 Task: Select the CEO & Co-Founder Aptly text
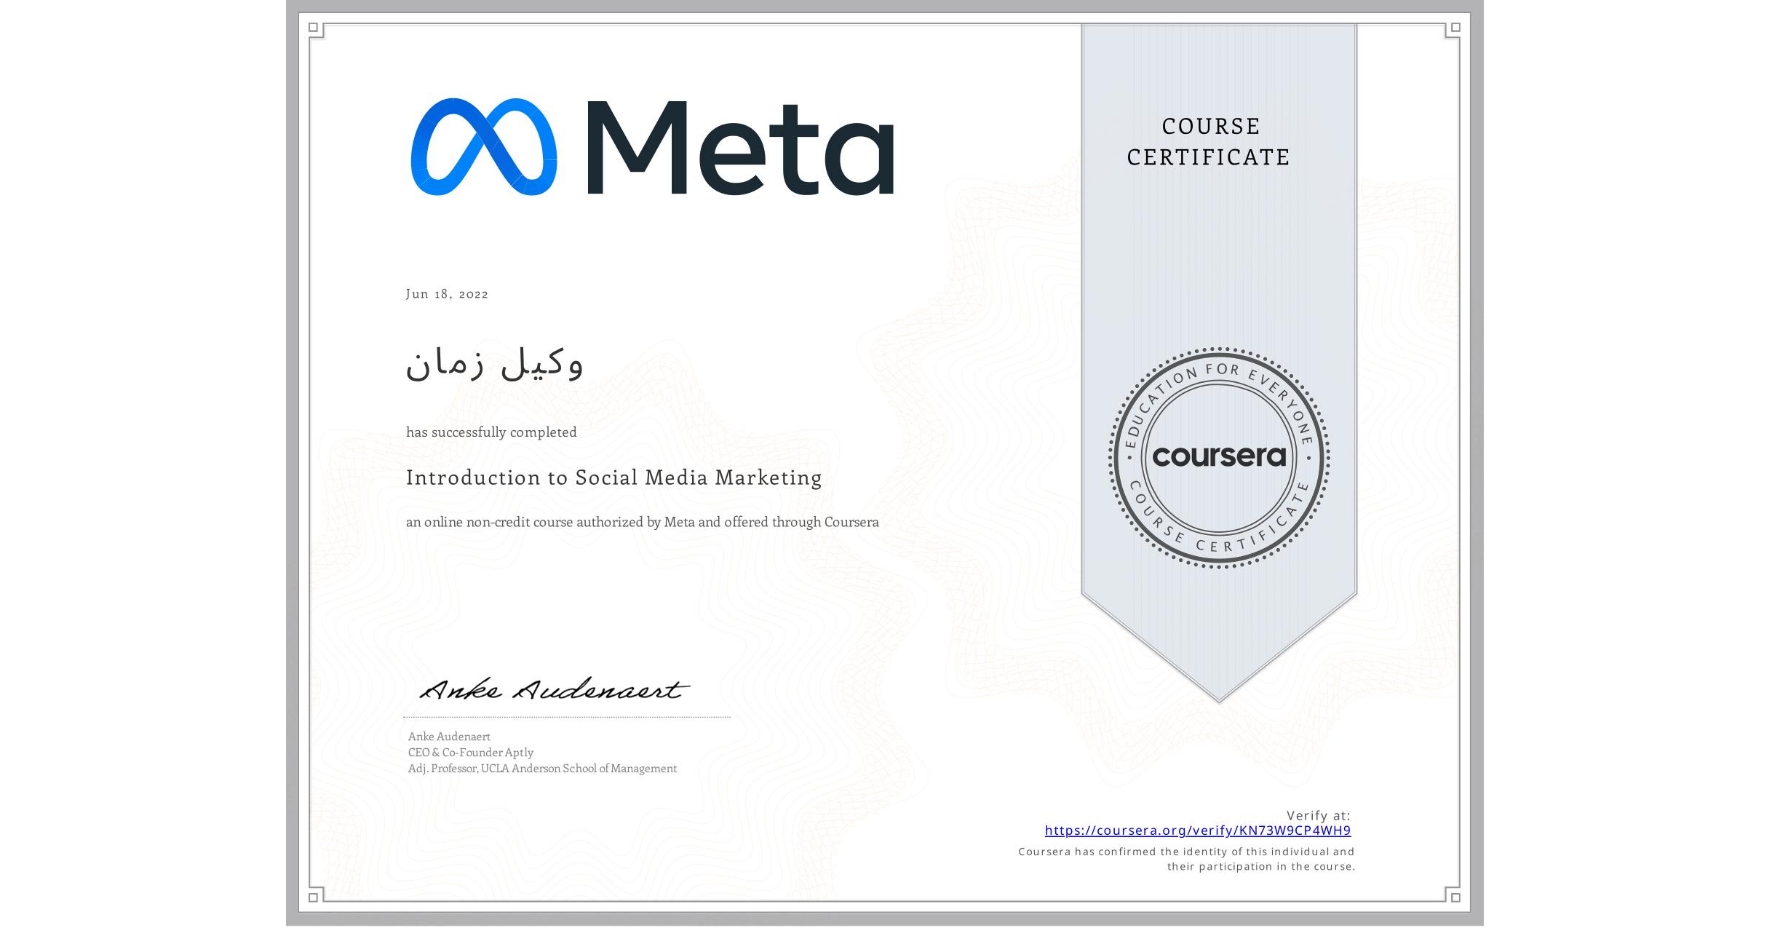[469, 752]
